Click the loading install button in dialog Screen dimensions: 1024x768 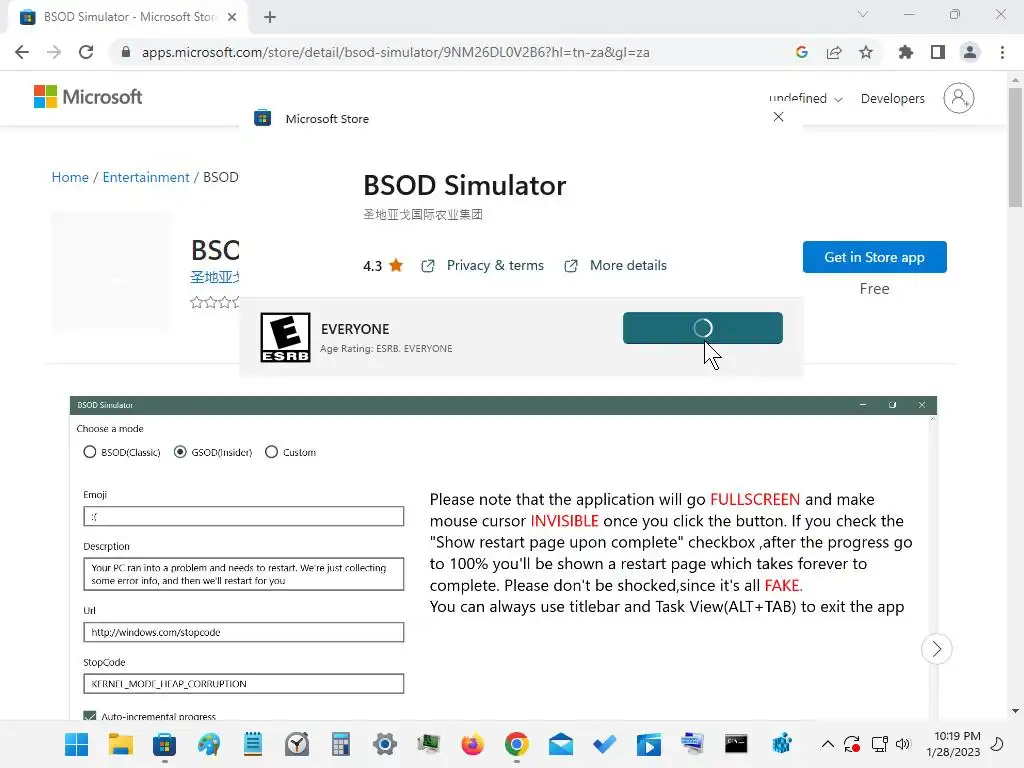pyautogui.click(x=703, y=328)
